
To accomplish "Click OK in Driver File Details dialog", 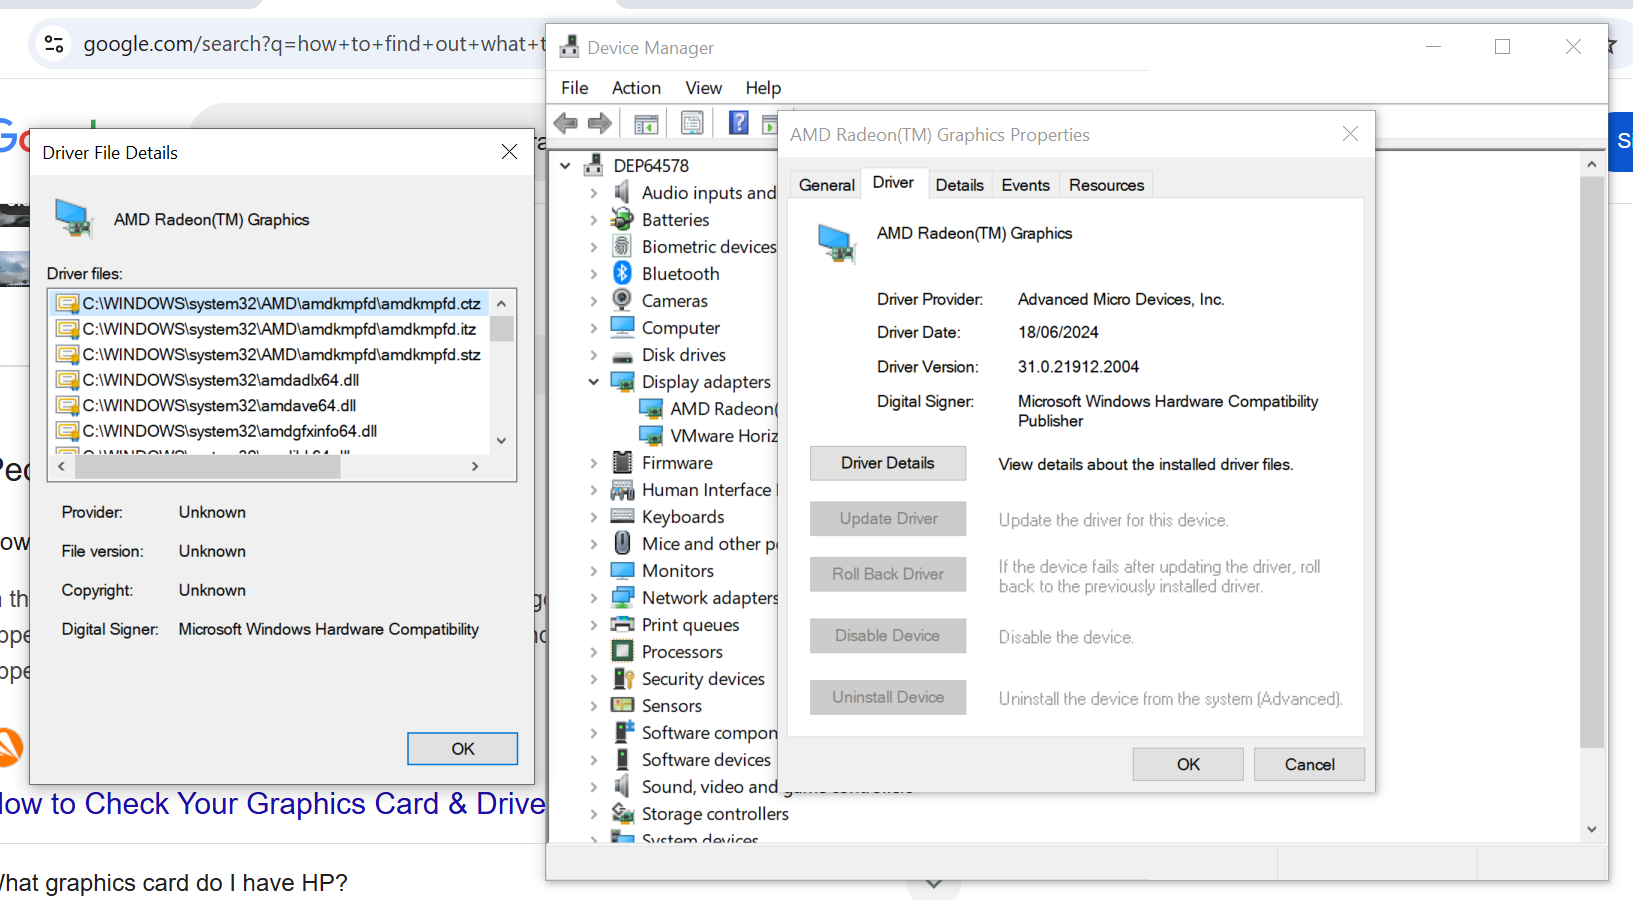I will (x=463, y=749).
